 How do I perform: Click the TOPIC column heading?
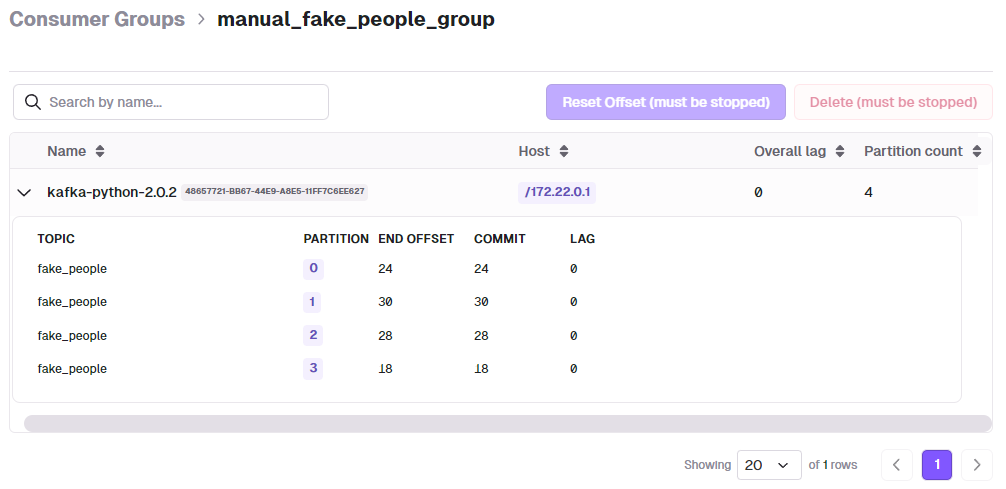click(56, 239)
